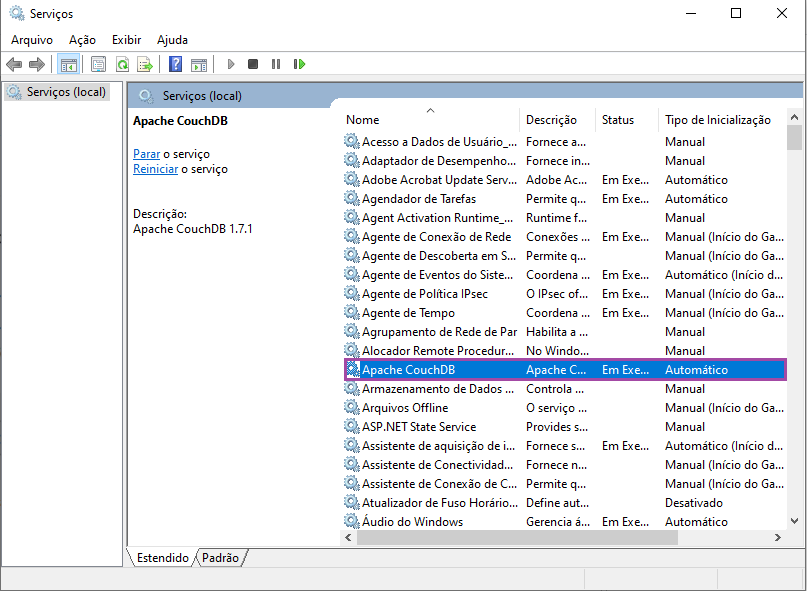Click the horizontal scrollbar right arrow

777,538
